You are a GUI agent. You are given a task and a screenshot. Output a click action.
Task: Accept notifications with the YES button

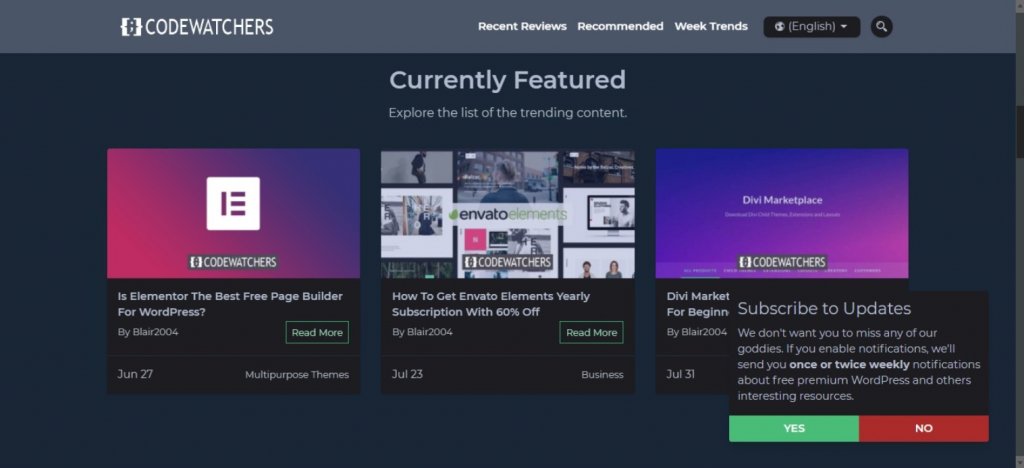[793, 428]
